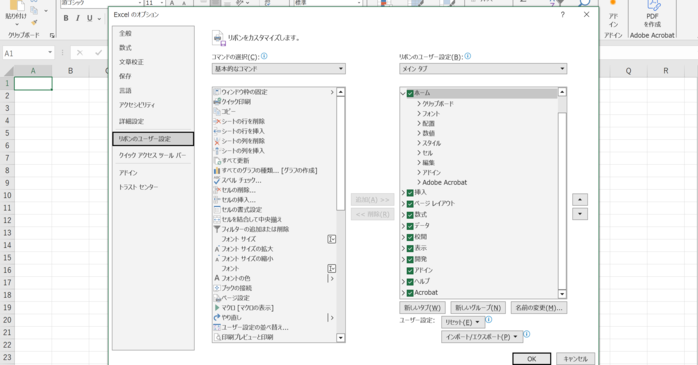Expand the フォント group under ホーム
This screenshot has height=365, width=698.
419,114
